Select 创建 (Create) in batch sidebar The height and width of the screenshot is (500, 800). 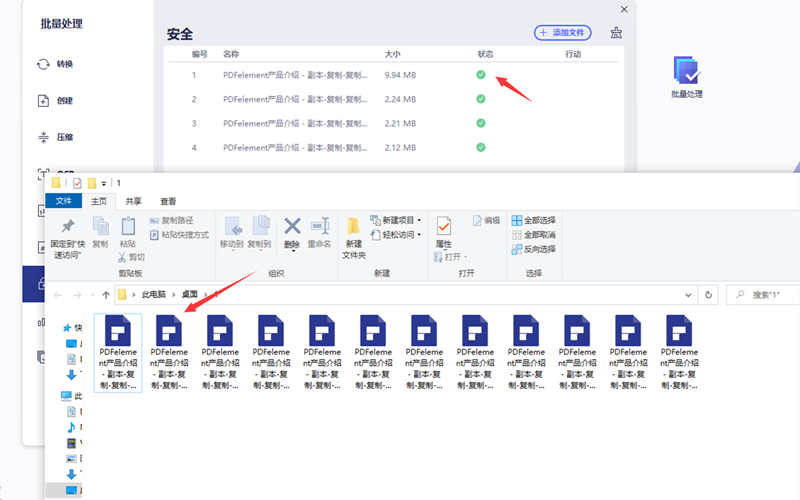(x=55, y=101)
